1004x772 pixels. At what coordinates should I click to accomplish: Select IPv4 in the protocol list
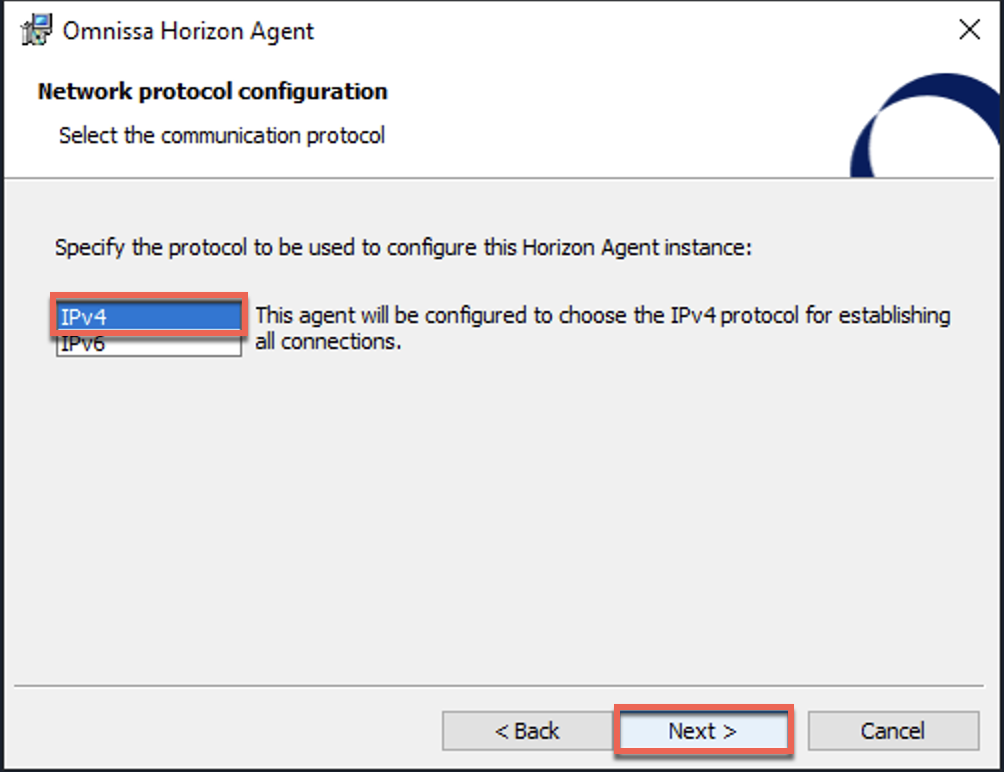click(x=149, y=316)
